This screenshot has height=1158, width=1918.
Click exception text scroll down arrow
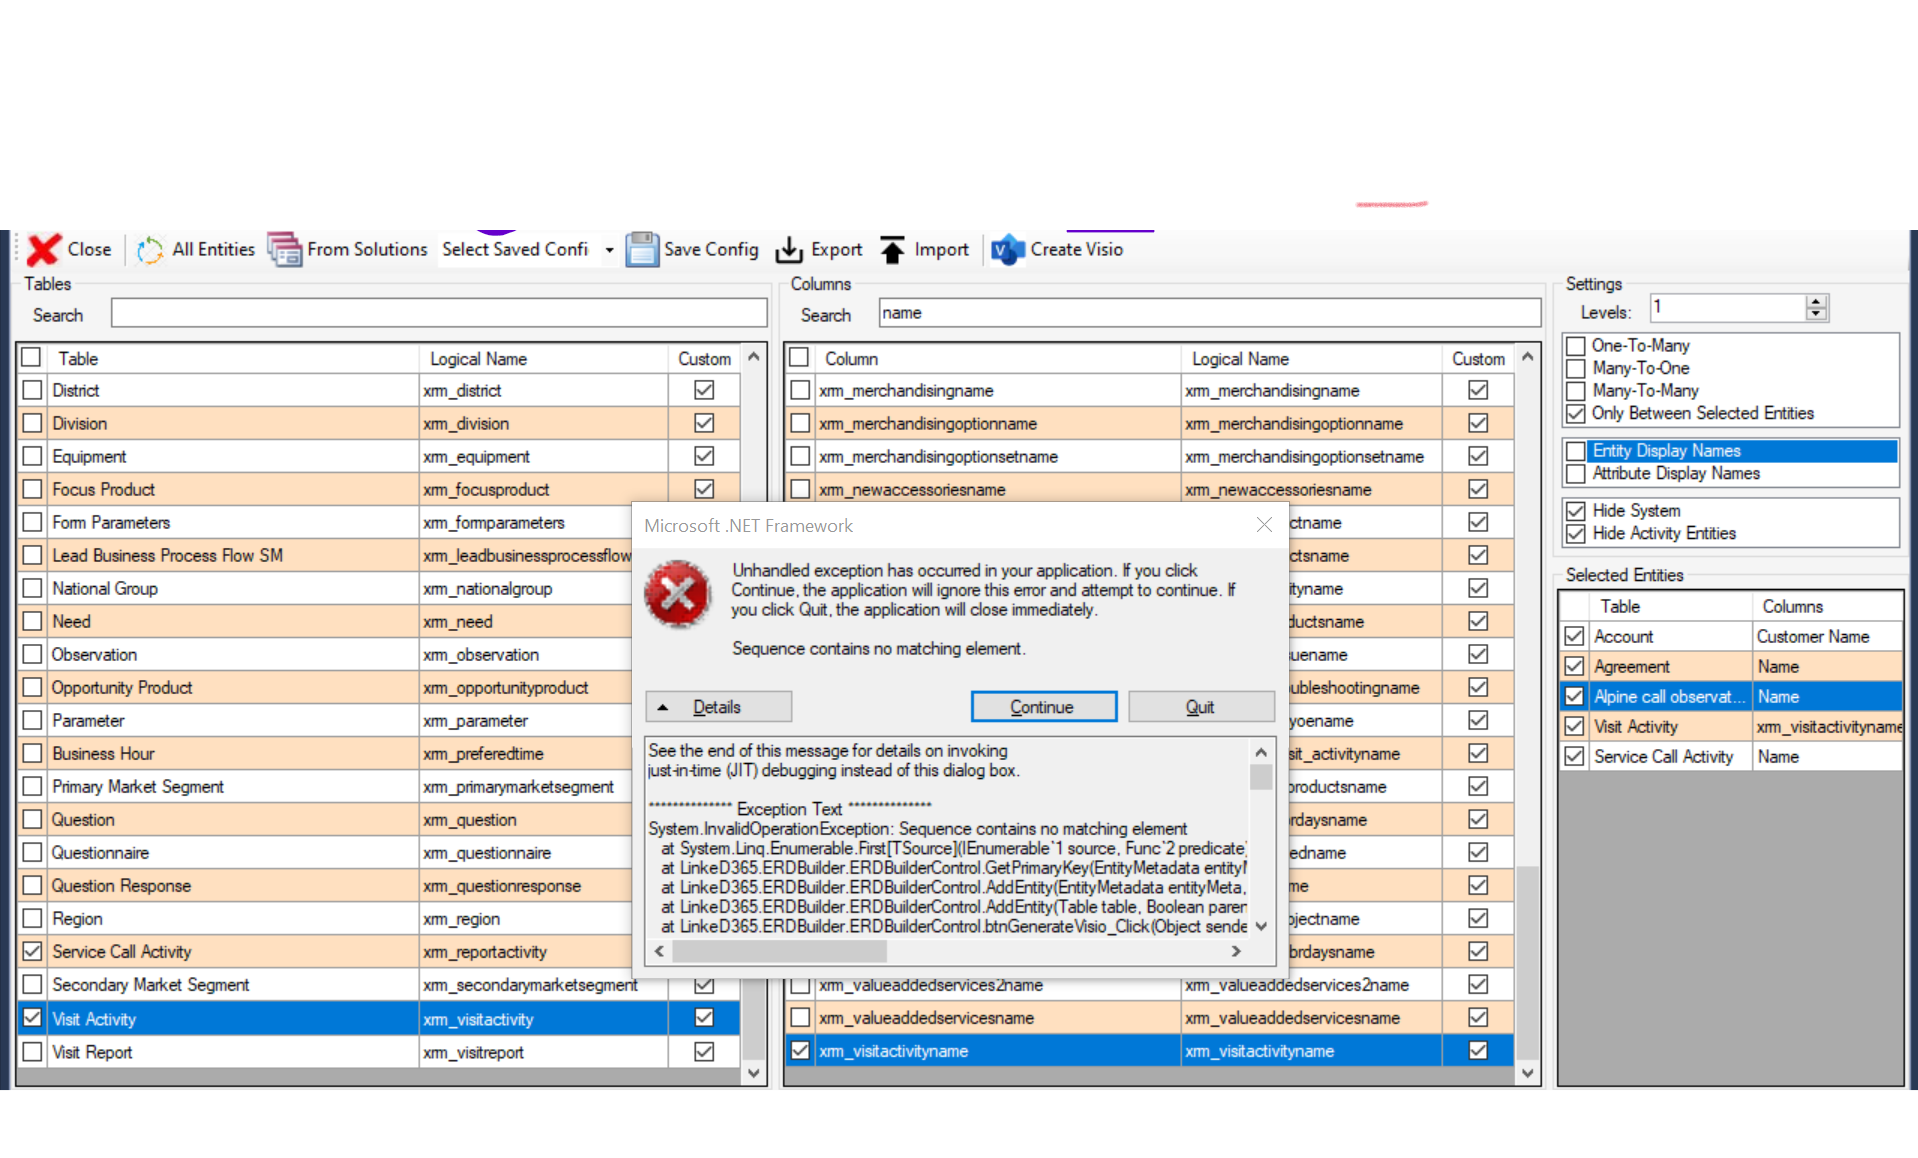[x=1261, y=926]
